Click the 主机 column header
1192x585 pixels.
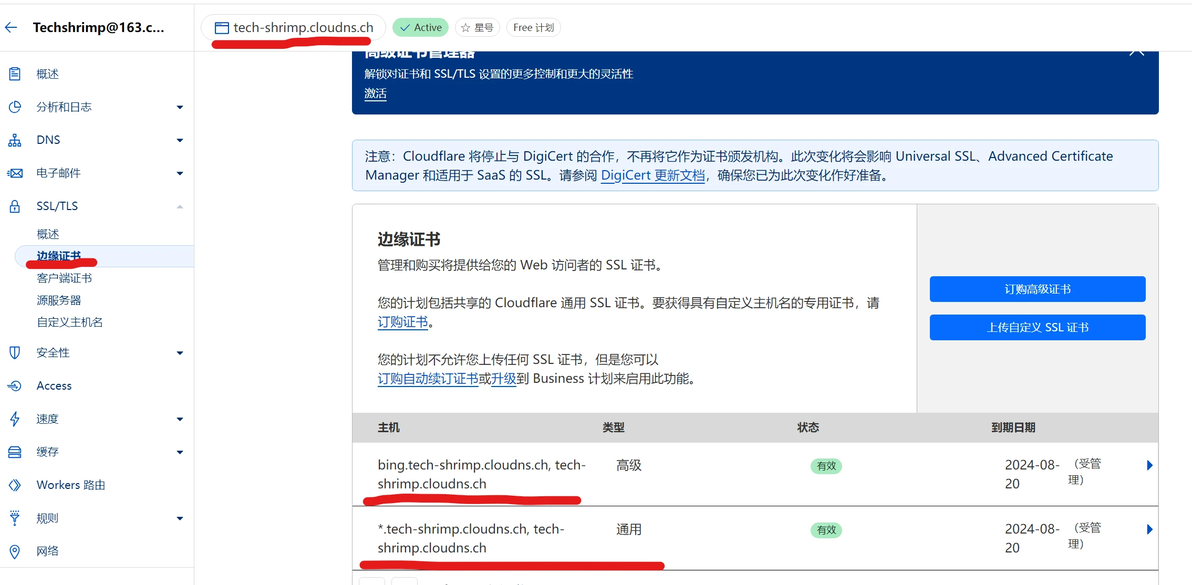point(388,428)
